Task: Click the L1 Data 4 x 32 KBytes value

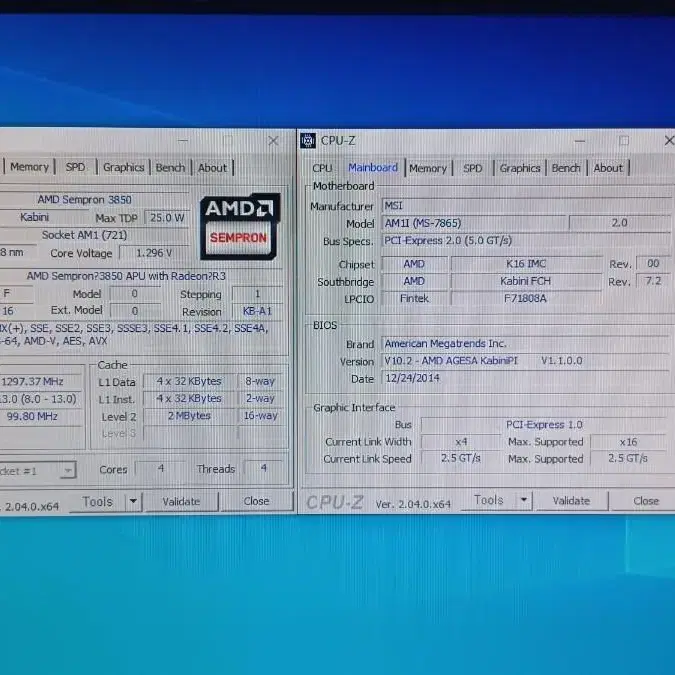Action: [x=189, y=381]
